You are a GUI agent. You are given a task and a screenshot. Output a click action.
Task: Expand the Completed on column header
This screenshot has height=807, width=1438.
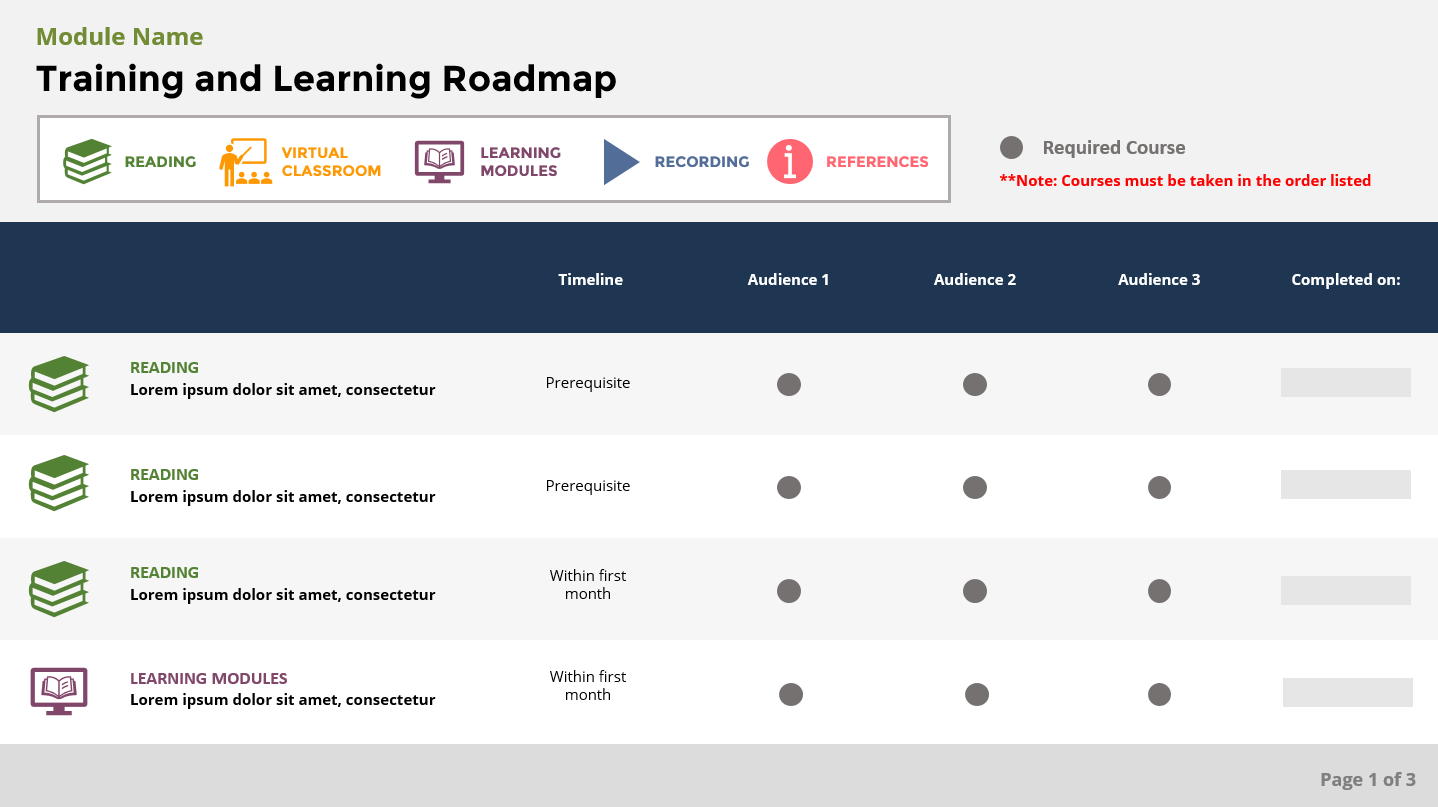1346,279
